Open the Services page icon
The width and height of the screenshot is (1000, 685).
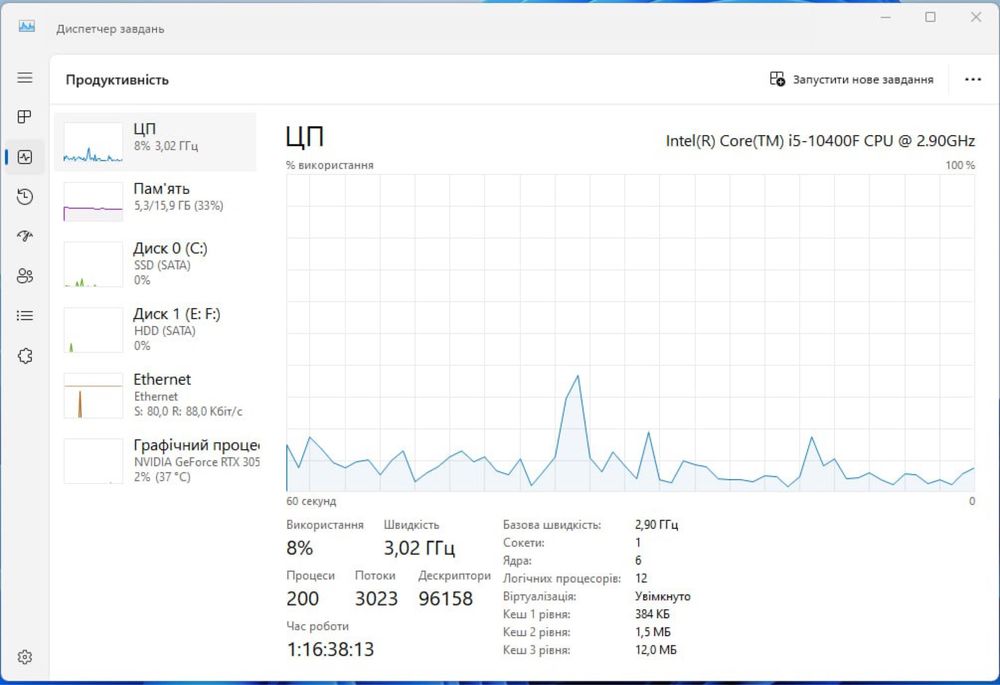(x=25, y=356)
